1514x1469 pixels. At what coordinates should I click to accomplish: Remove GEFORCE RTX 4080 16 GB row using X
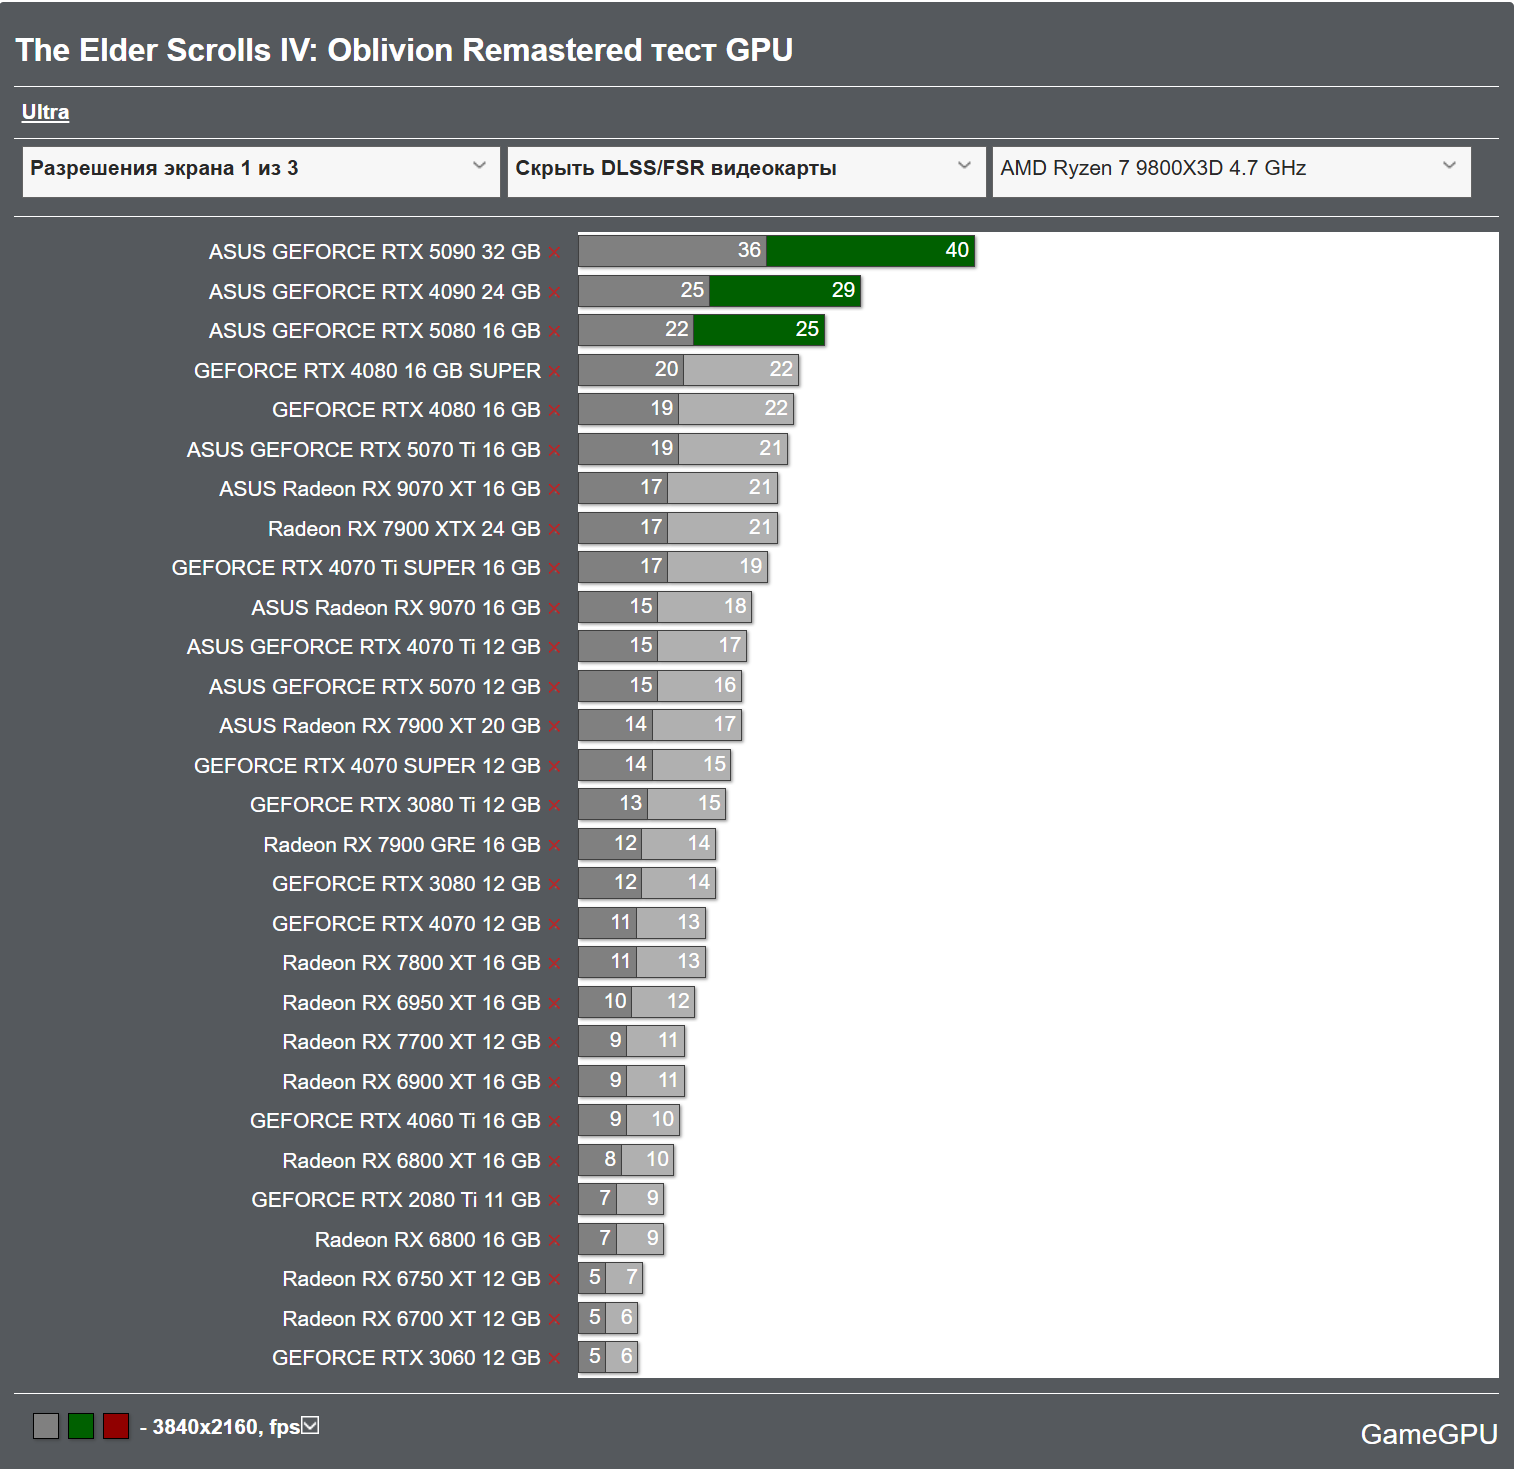point(554,411)
